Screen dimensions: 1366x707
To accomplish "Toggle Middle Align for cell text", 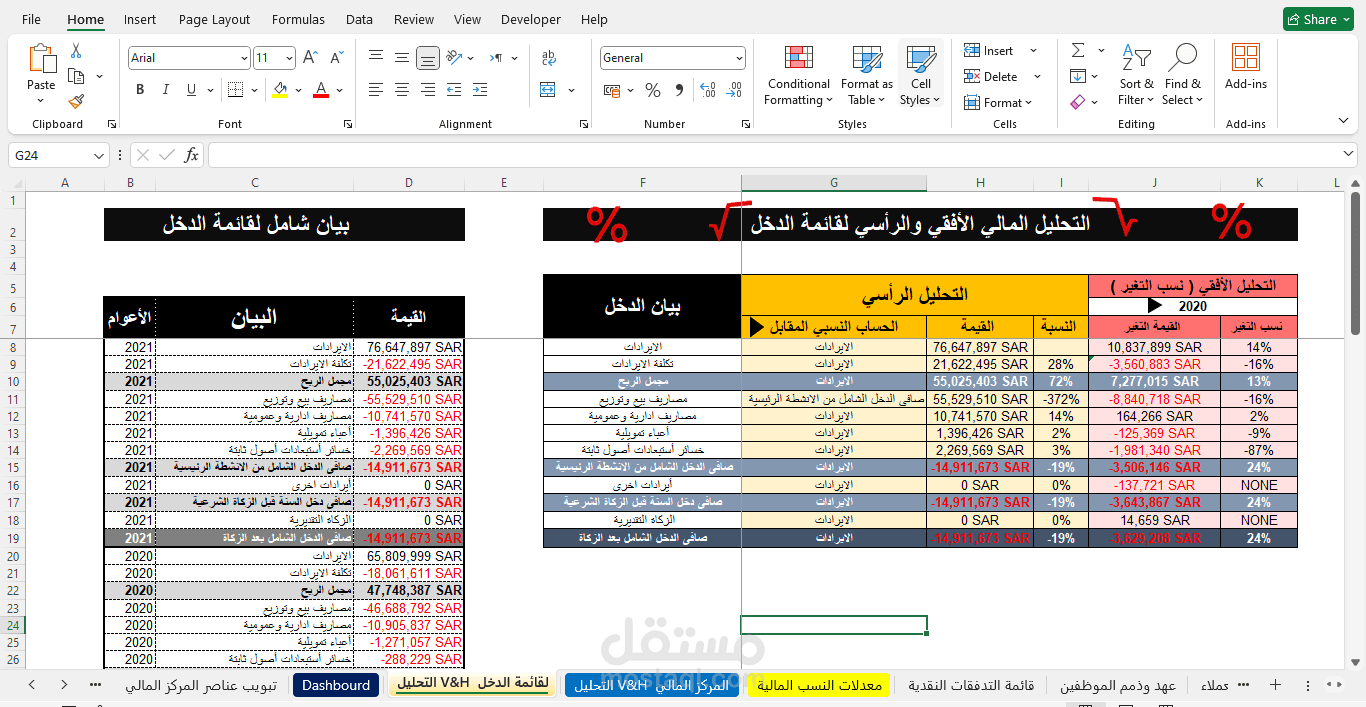I will coord(402,57).
